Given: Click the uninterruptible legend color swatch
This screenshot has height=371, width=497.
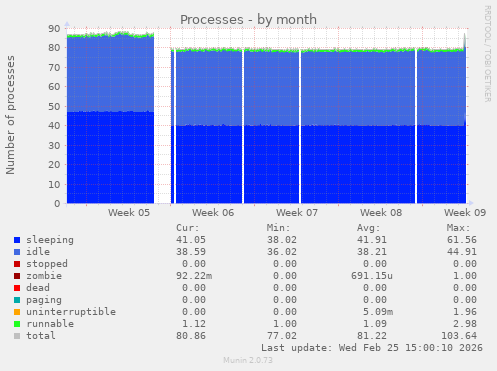Looking at the screenshot, I should pyautogui.click(x=17, y=312).
